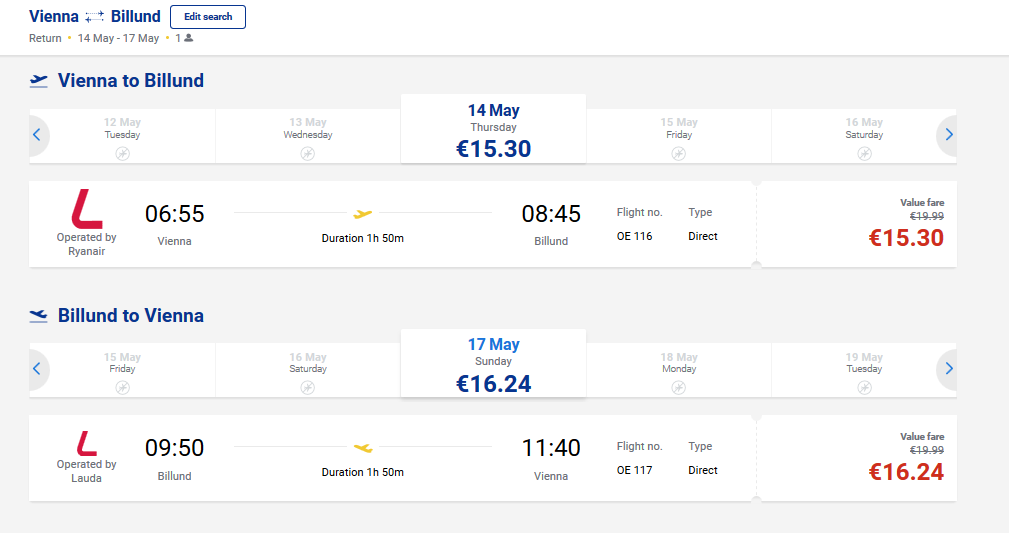
Task: Click the passenger icon next to 1
Action: pyautogui.click(x=189, y=38)
